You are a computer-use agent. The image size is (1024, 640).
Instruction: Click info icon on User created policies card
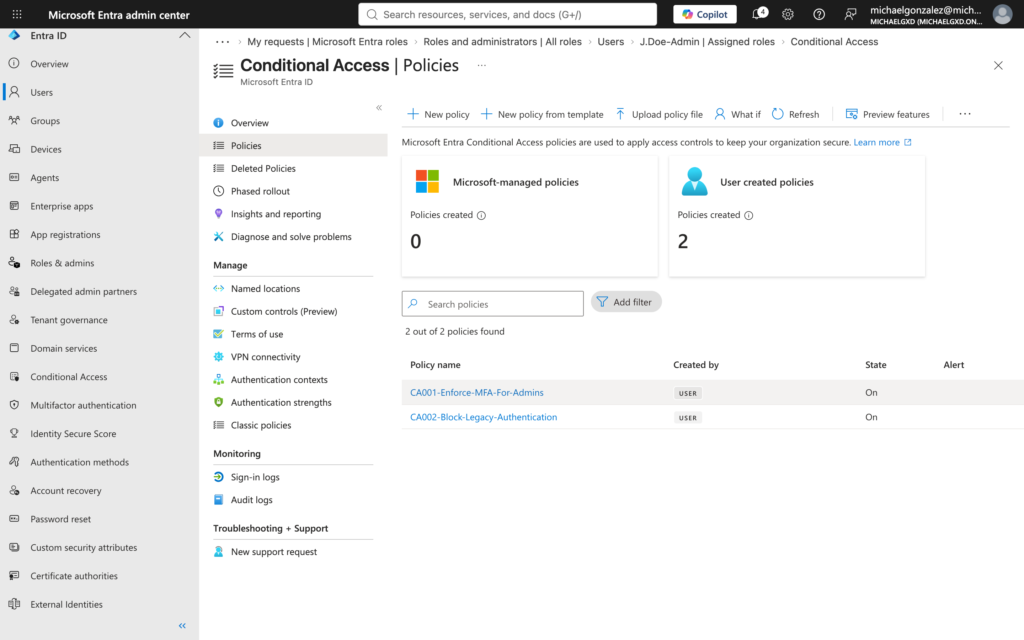tap(748, 216)
